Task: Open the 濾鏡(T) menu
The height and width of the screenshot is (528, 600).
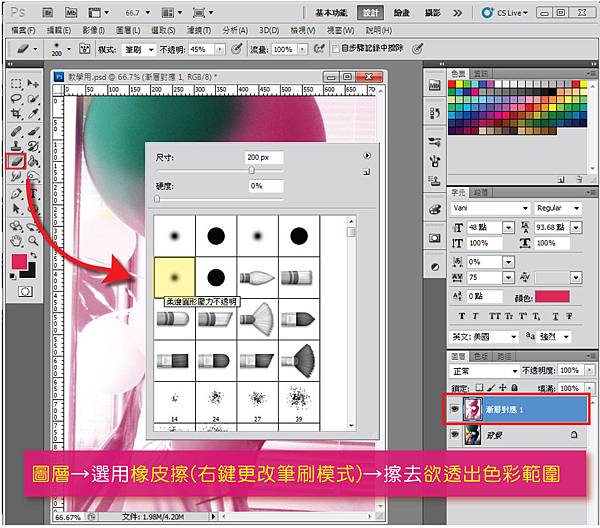Action: pyautogui.click(x=199, y=30)
